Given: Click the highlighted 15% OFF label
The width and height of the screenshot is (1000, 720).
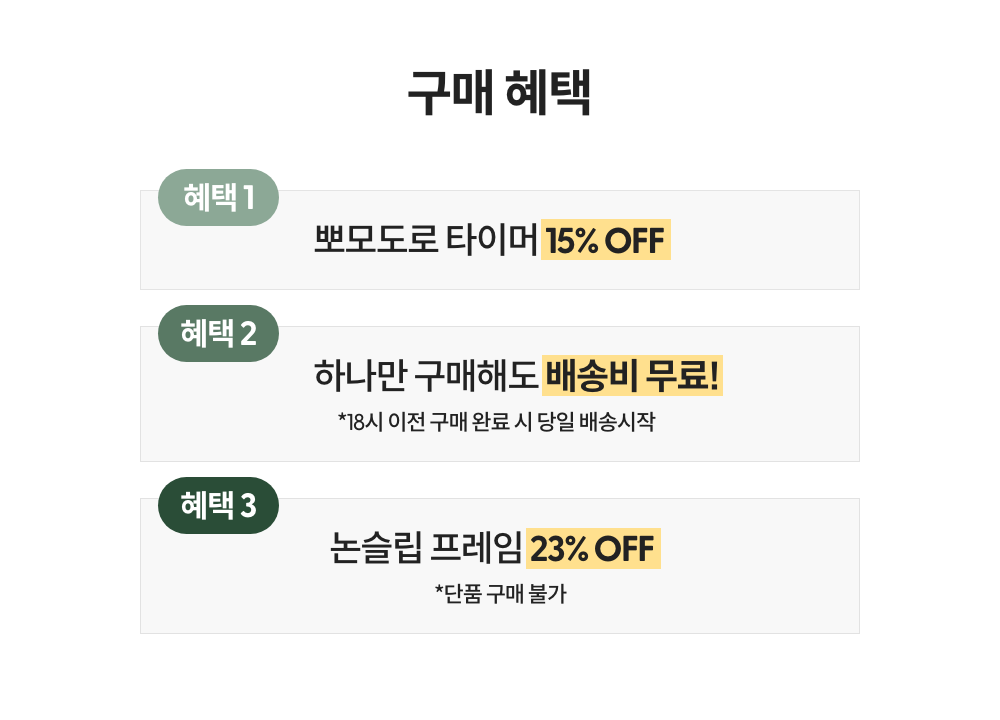Looking at the screenshot, I should 605,241.
